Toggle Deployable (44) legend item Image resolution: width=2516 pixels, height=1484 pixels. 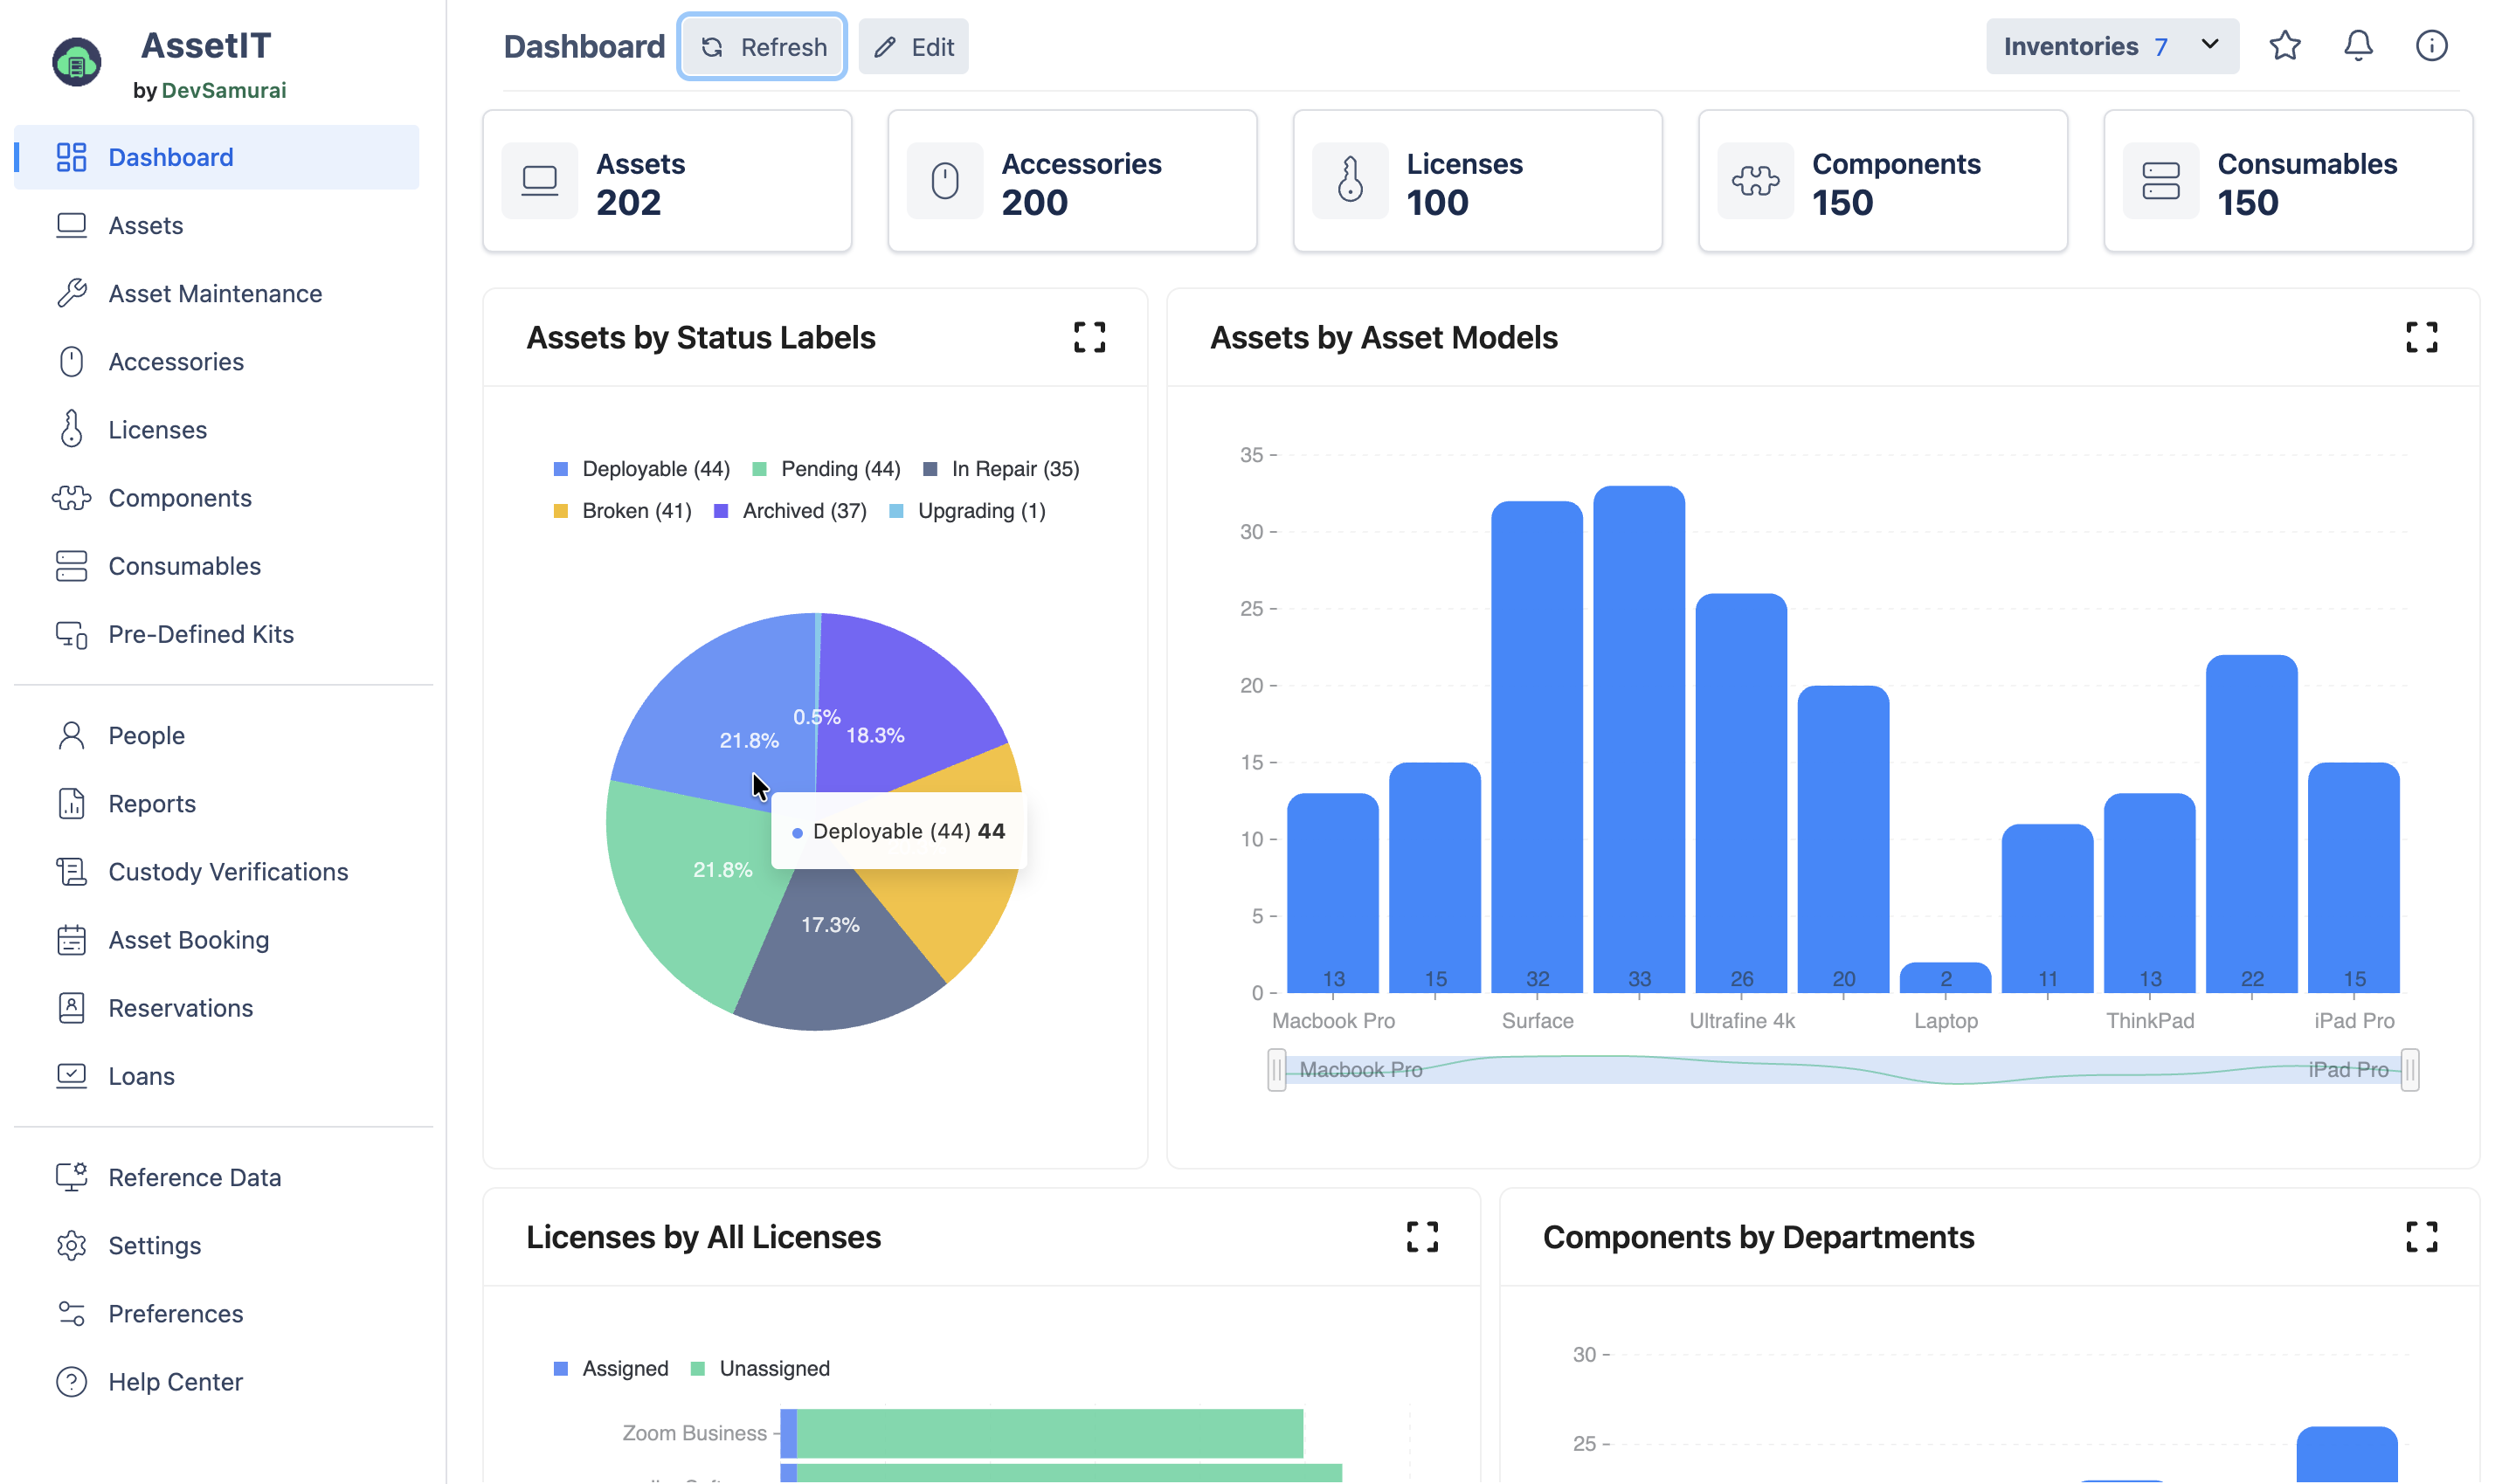pos(642,469)
